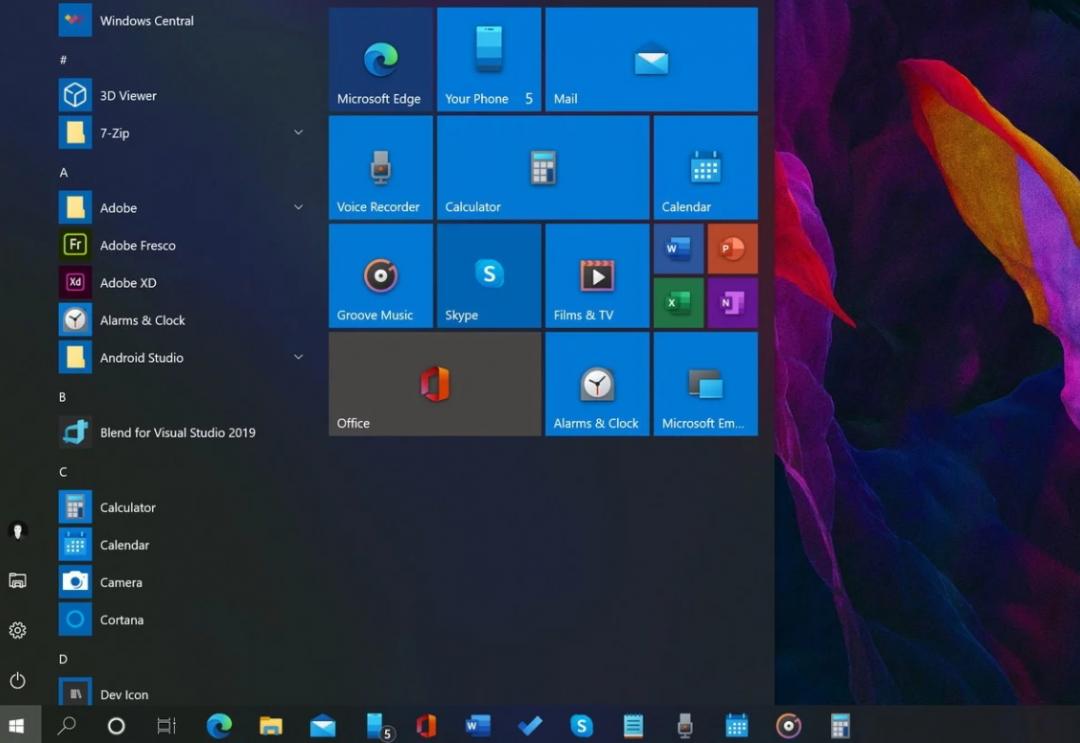Expand the Android Studio folder
Viewport: 1080px width, 743px height.
point(298,358)
